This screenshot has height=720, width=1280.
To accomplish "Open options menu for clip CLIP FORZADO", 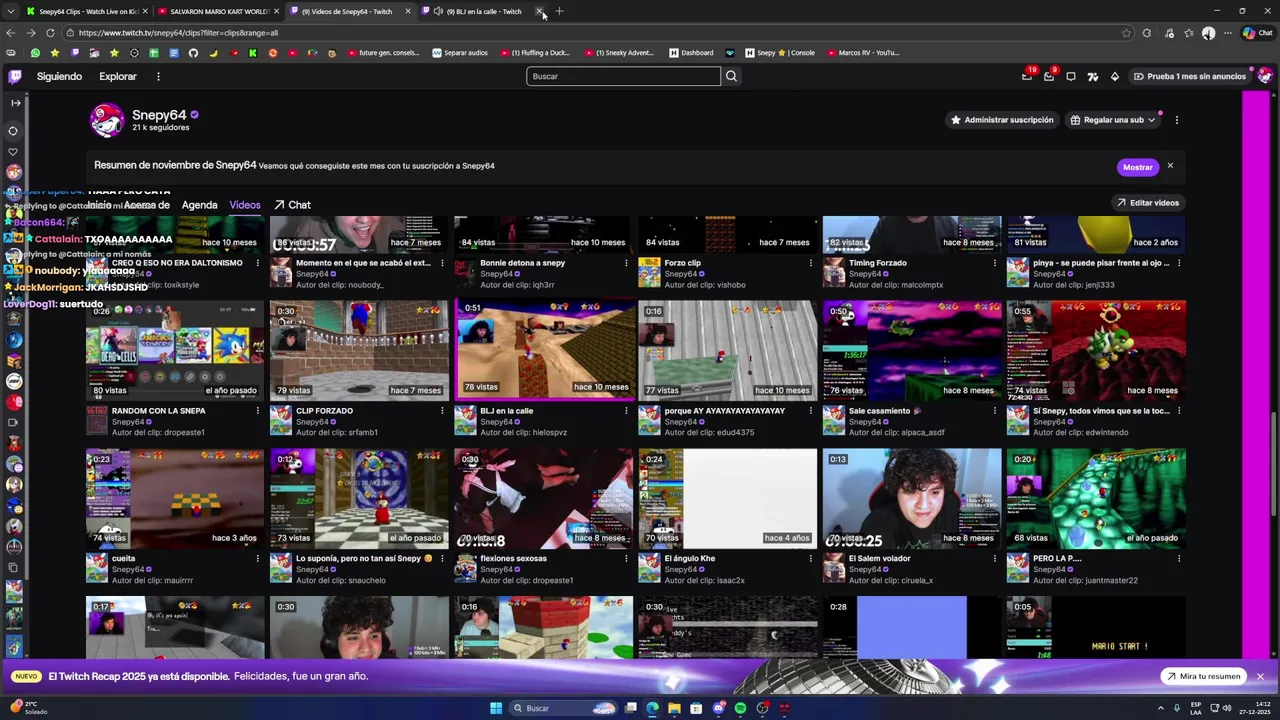I will click(x=442, y=411).
